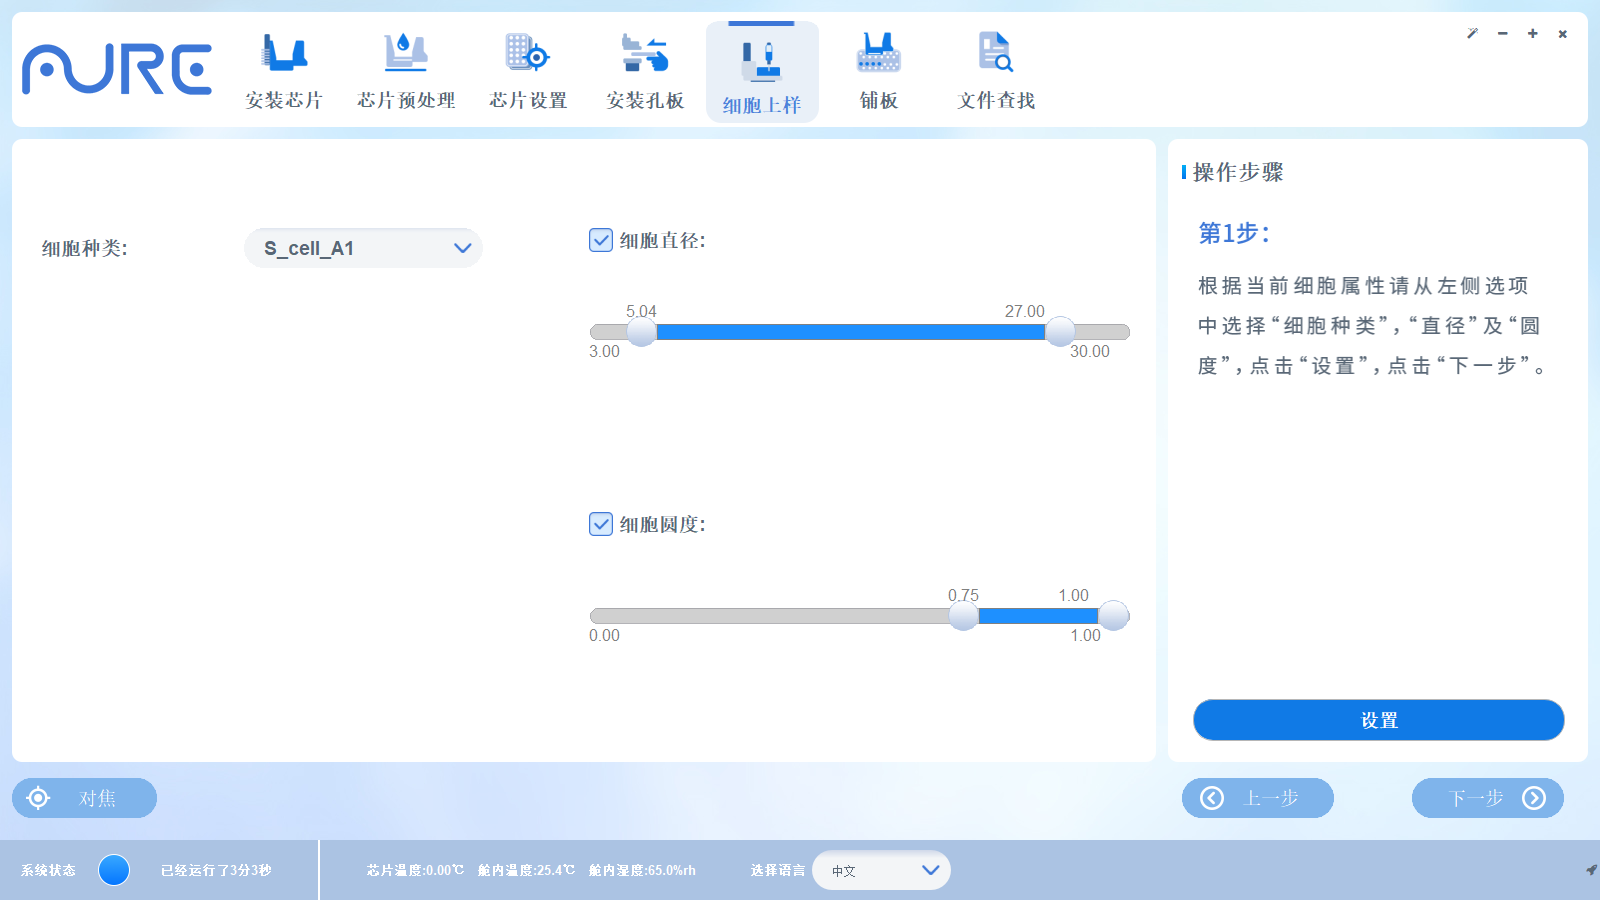Uncheck the 细胞圆度 checkbox
Screen dimensions: 1600x900
601,524
